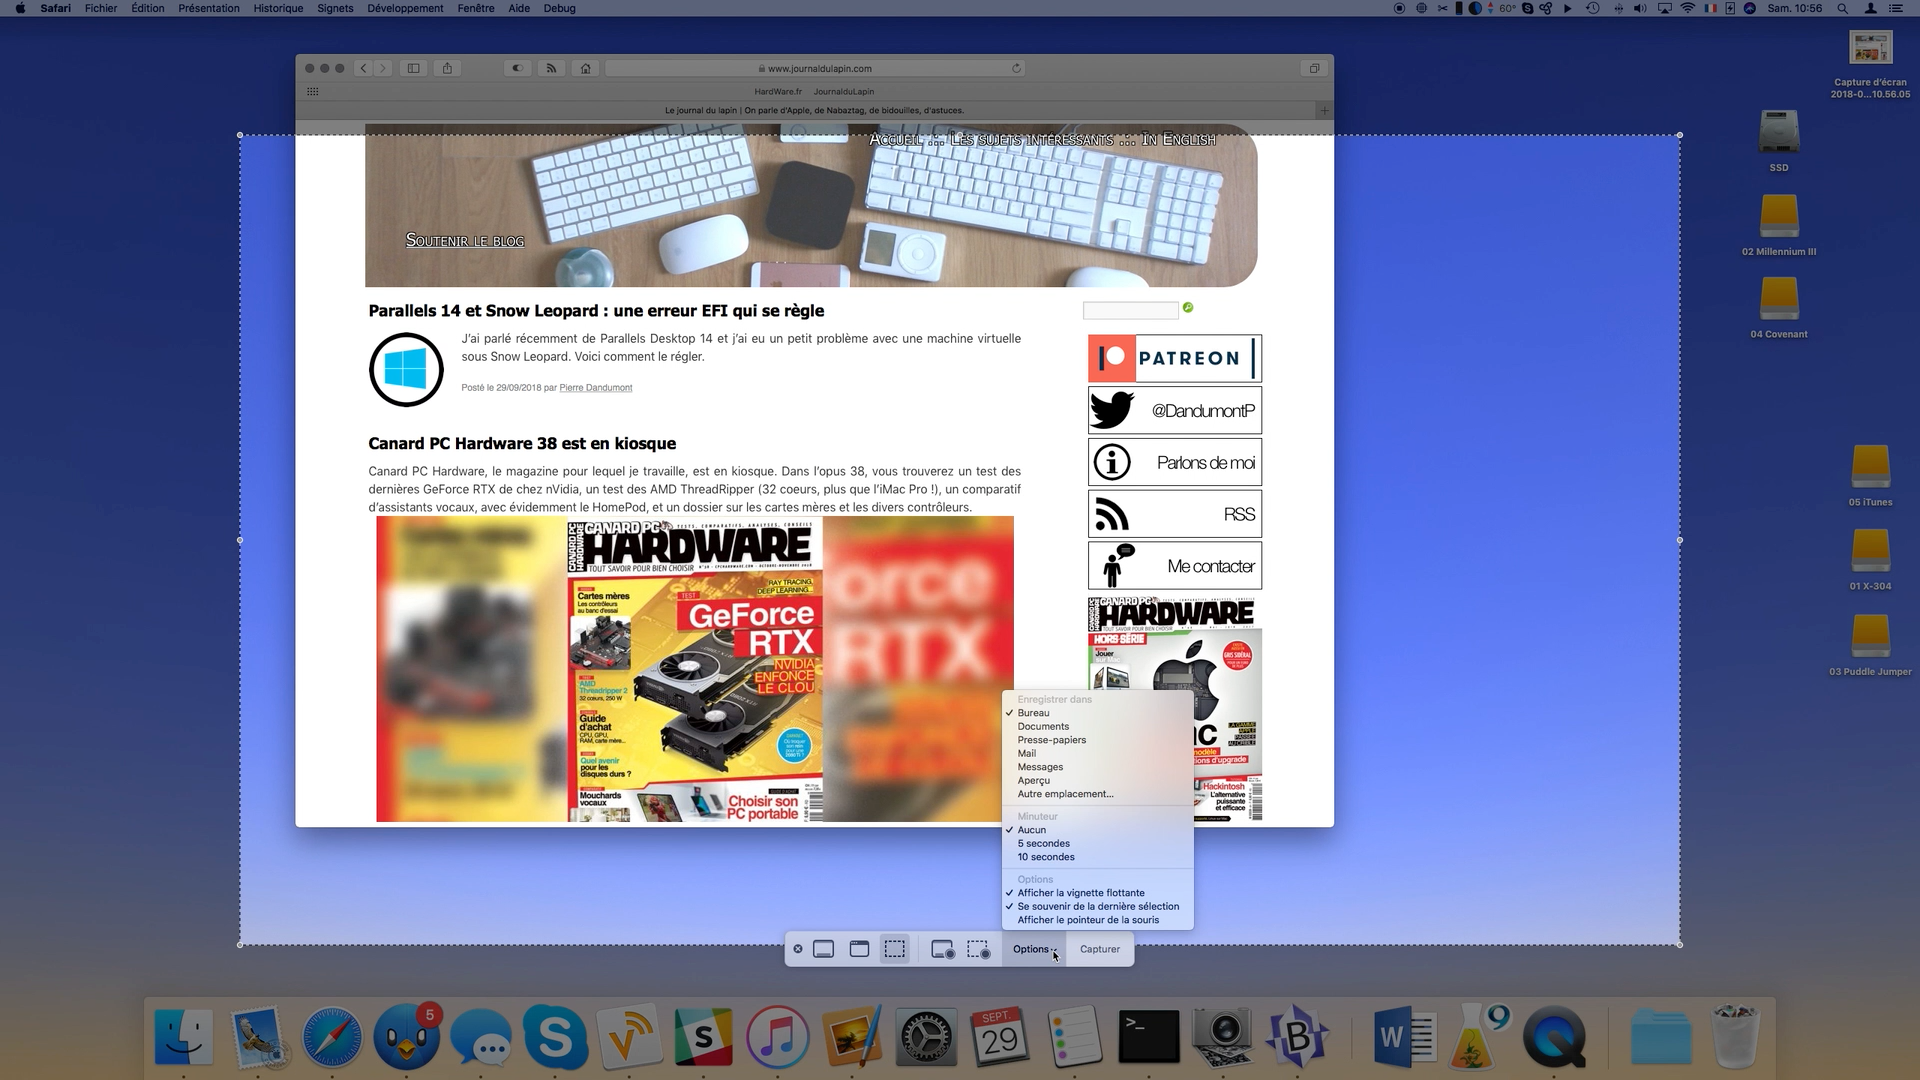Image resolution: width=1920 pixels, height=1080 pixels.
Task: Open the Présentation menu
Action: click(209, 8)
